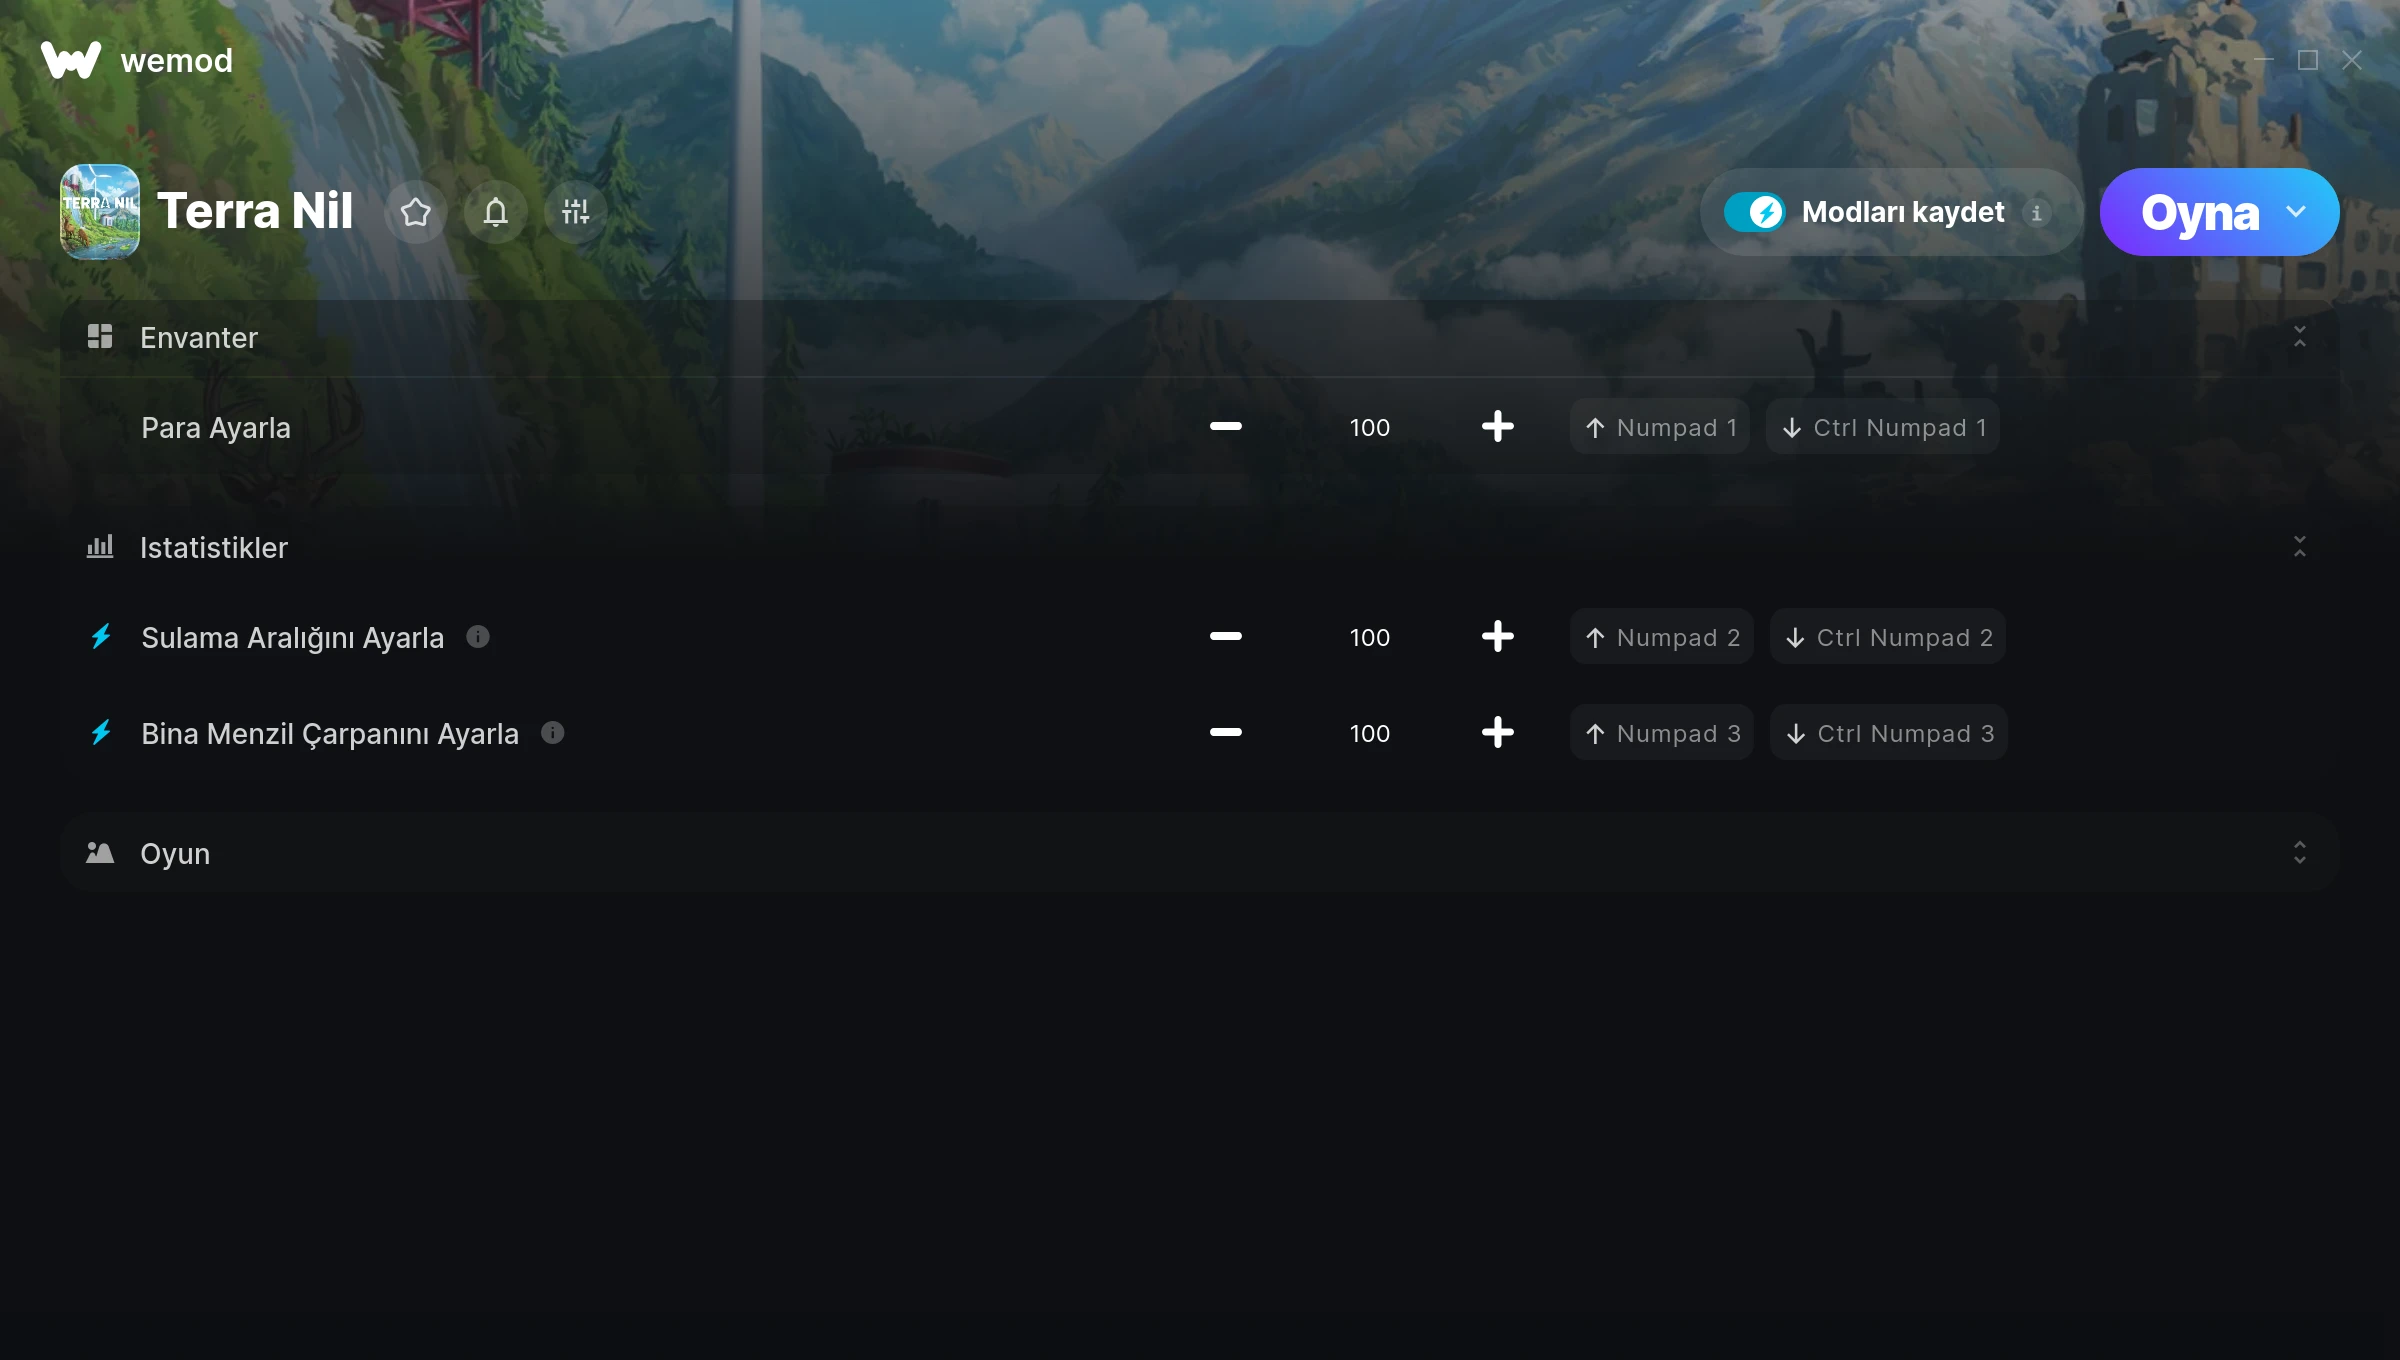Image resolution: width=2400 pixels, height=1360 pixels.
Task: Open the info icon beside Modları kaydet
Action: [2036, 213]
